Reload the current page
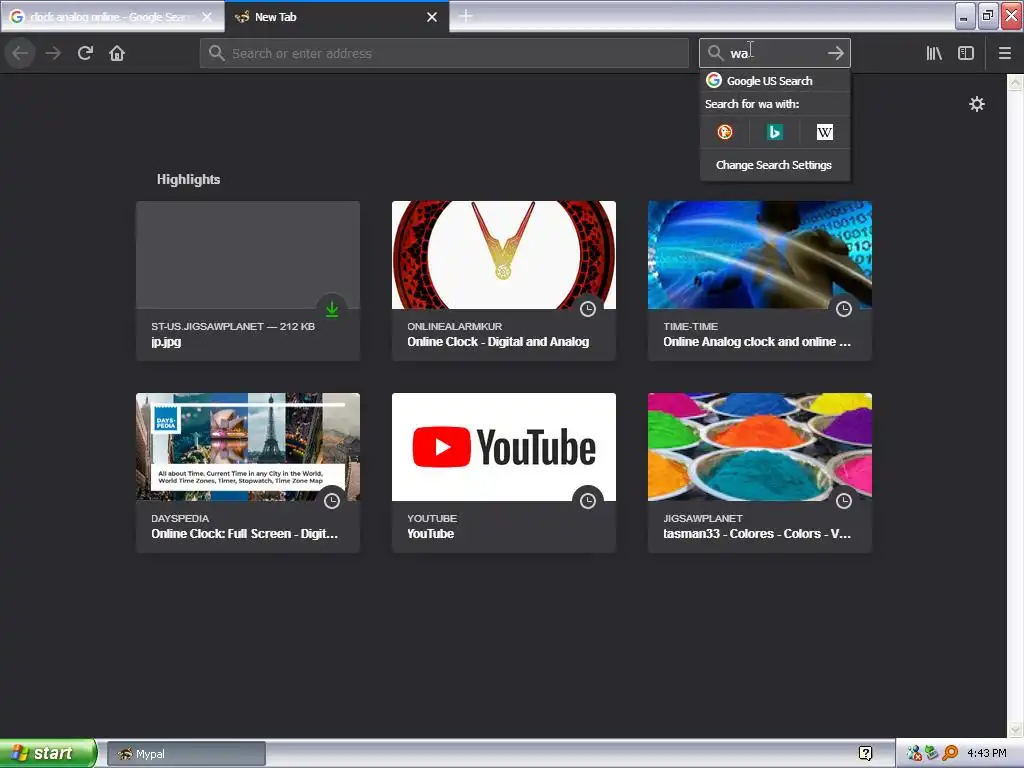The height and width of the screenshot is (768, 1024). click(85, 53)
